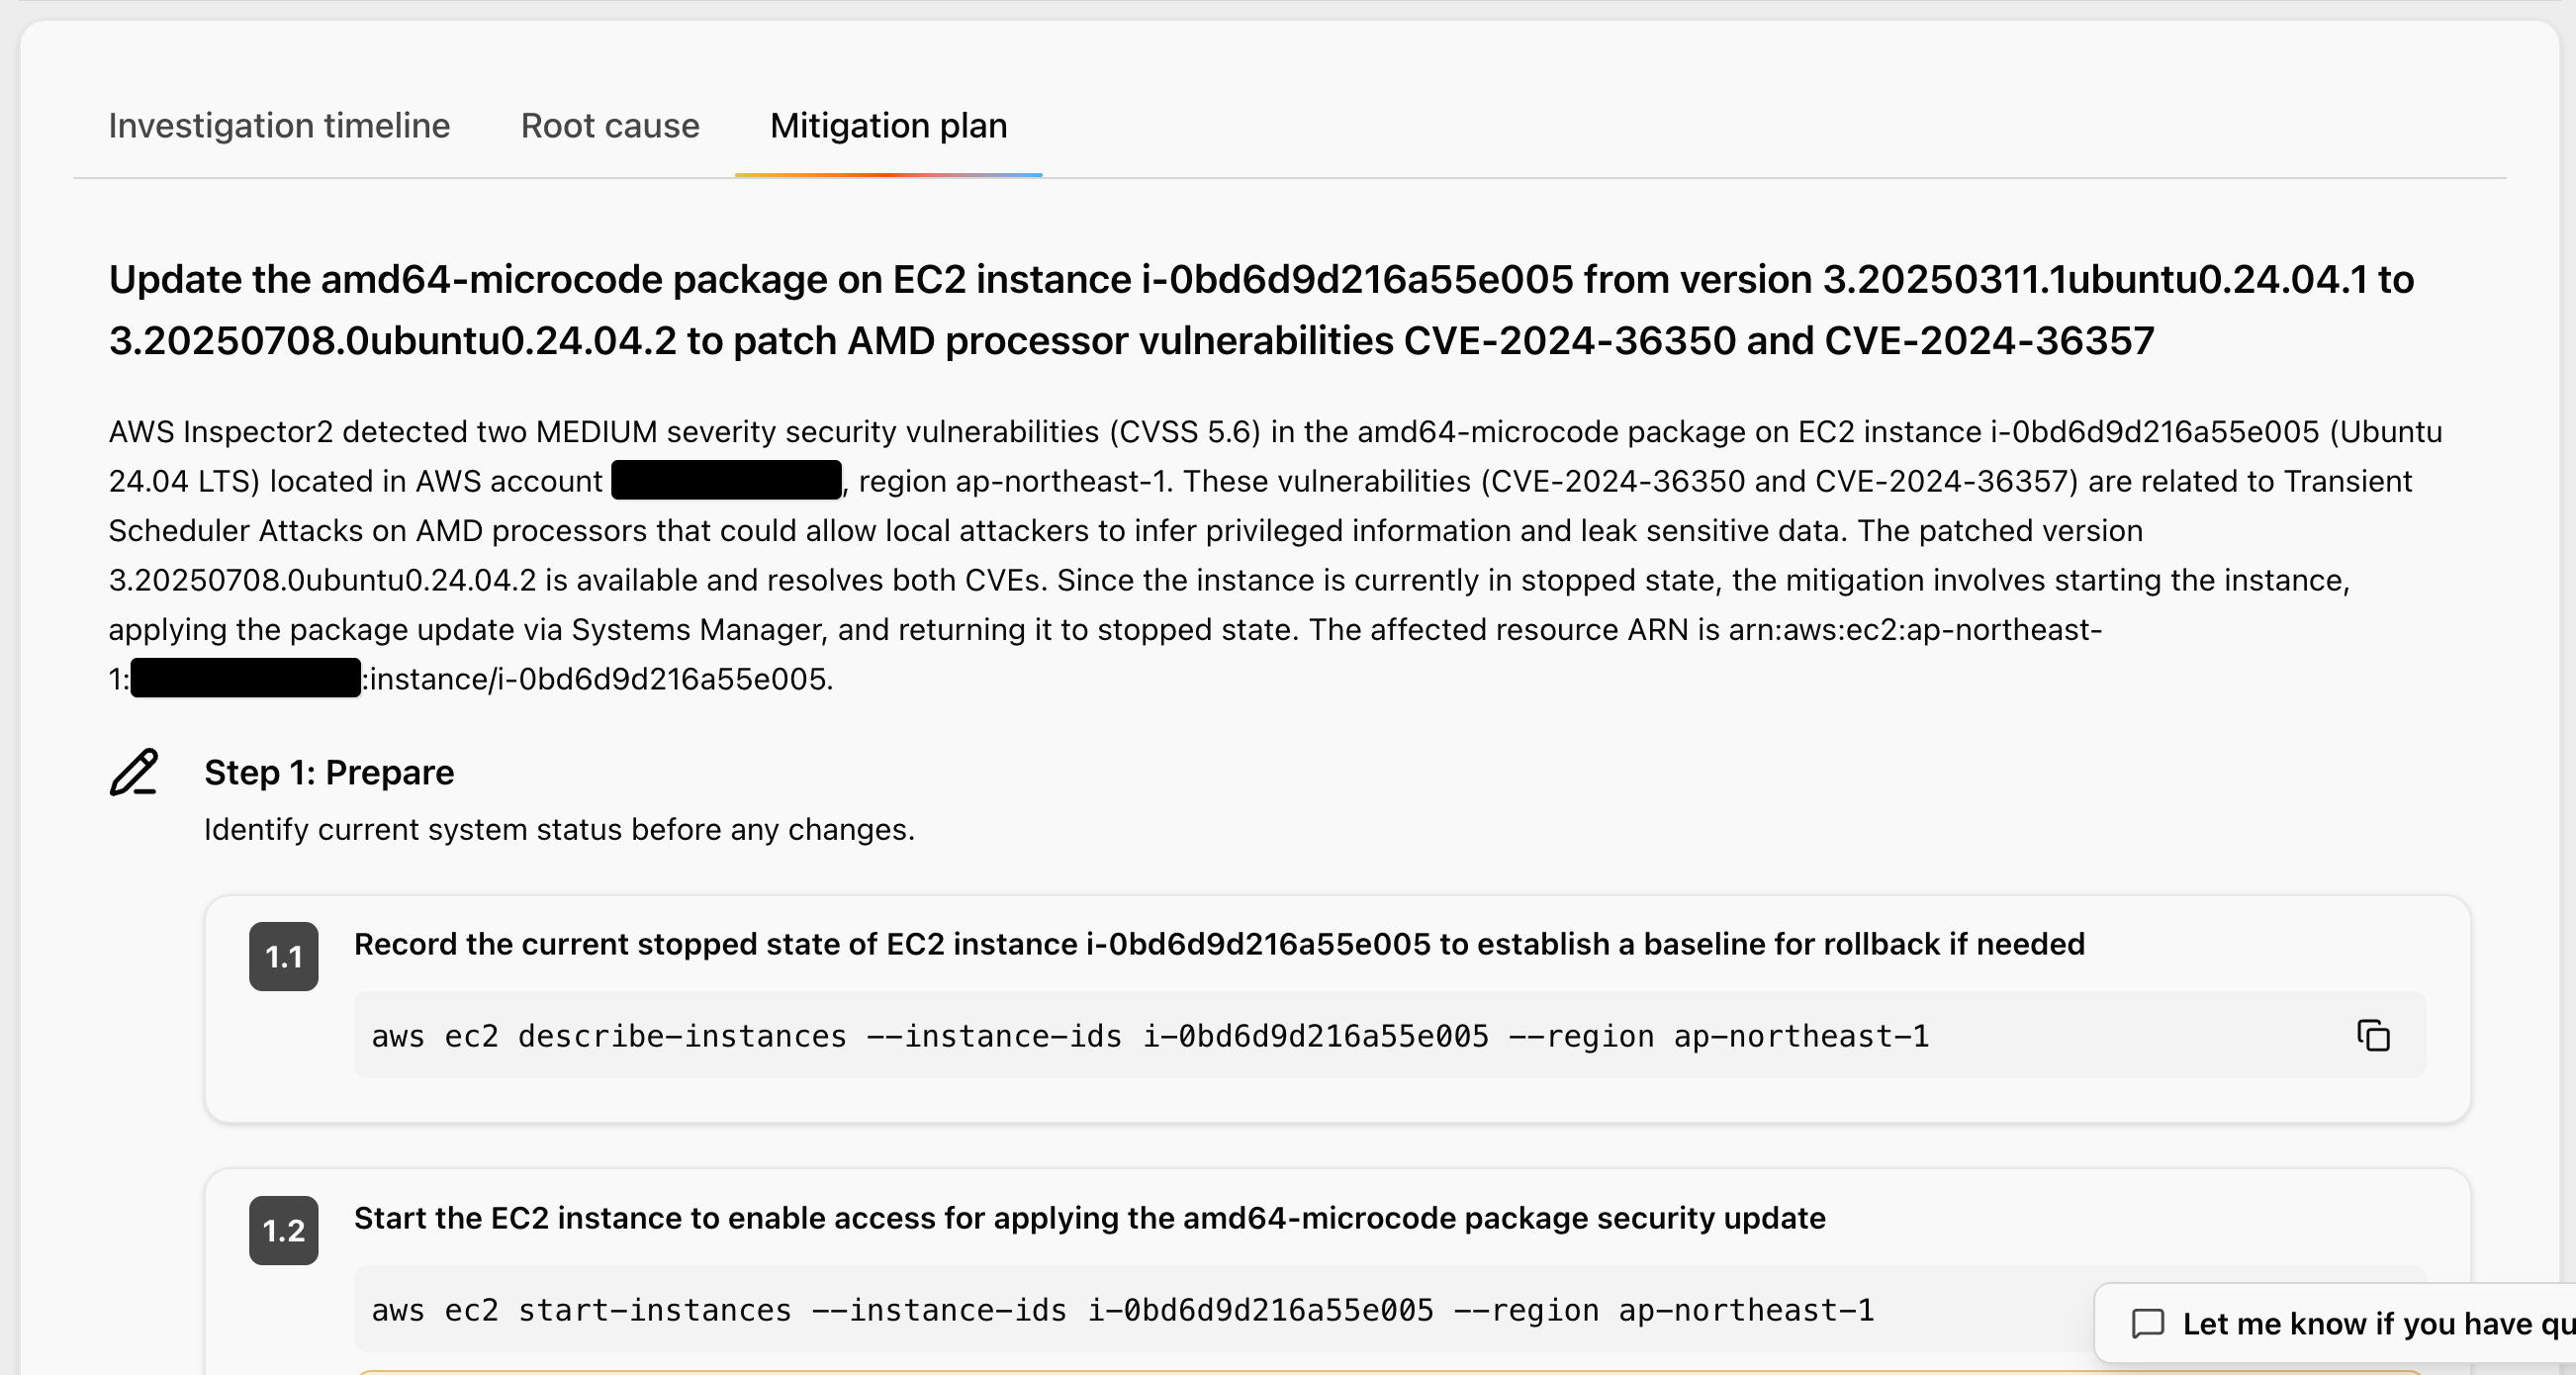The width and height of the screenshot is (2576, 1375).
Task: Click the gradient underline beneath Mitigation plan
Action: coord(888,177)
